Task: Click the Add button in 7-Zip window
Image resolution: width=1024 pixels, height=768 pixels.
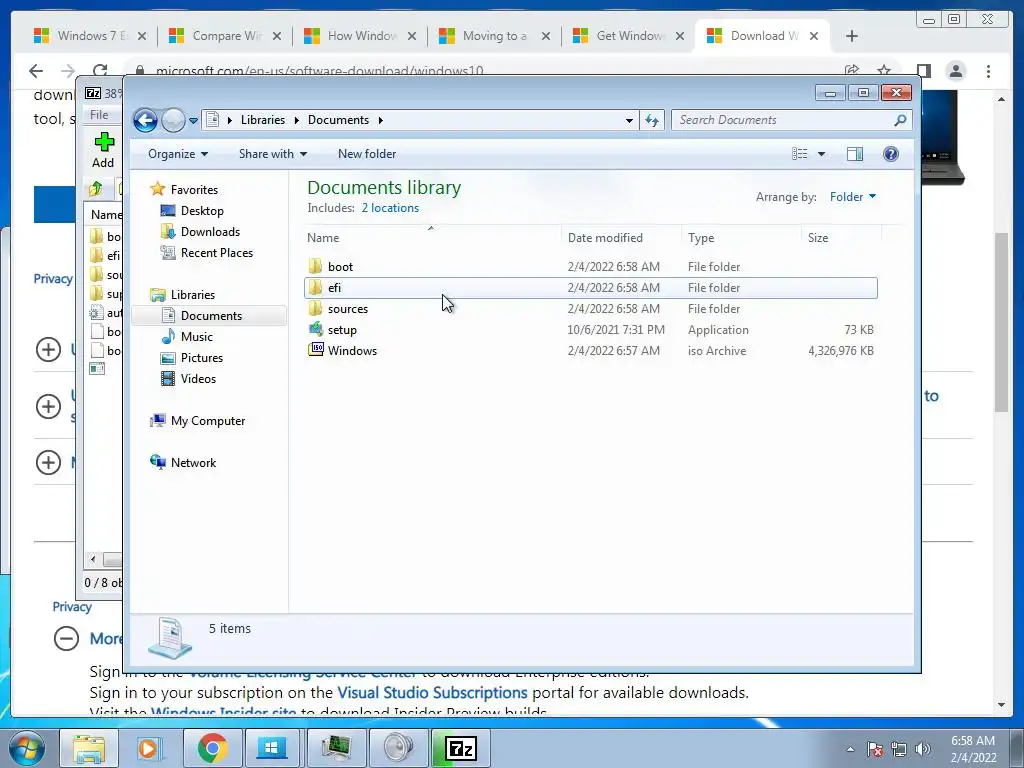Action: point(103,150)
